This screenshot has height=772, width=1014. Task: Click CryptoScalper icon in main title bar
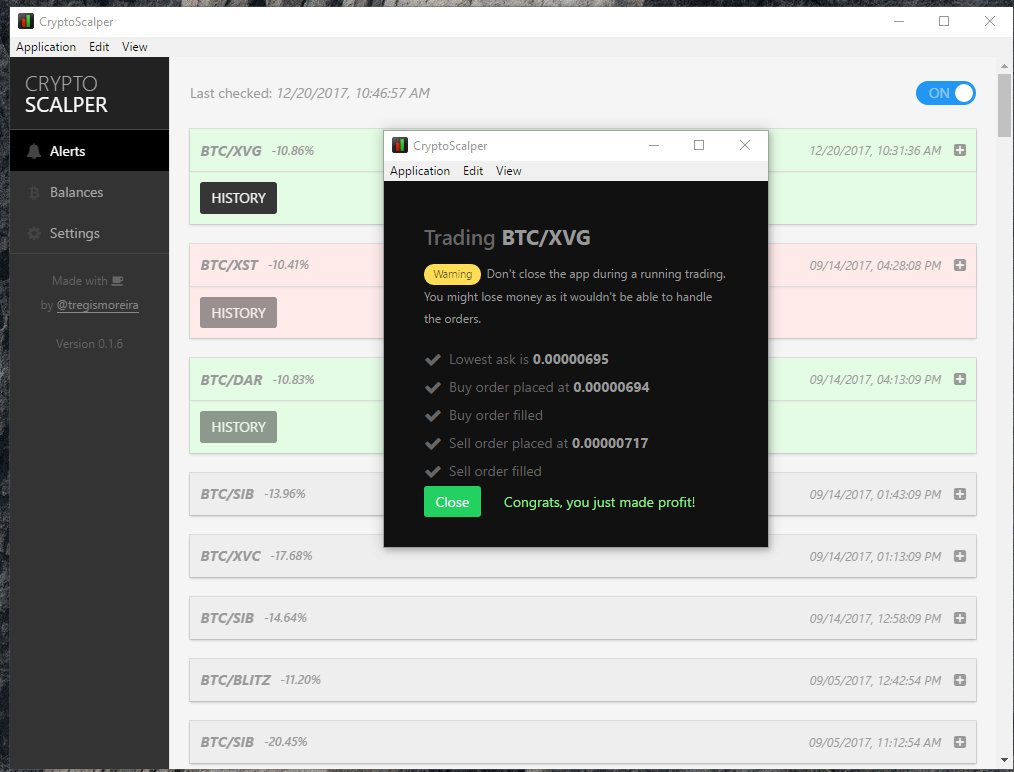point(26,21)
